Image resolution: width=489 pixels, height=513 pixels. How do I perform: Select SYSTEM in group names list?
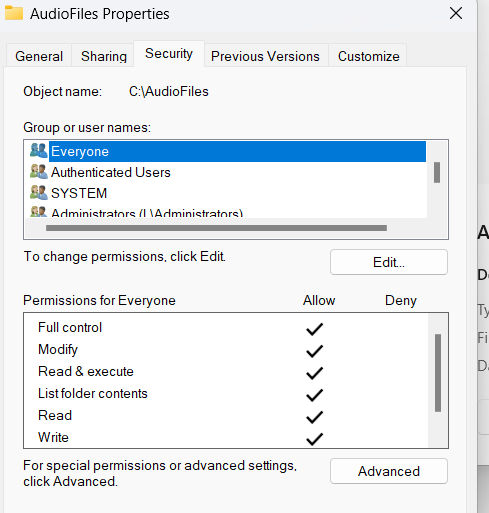tap(79, 193)
